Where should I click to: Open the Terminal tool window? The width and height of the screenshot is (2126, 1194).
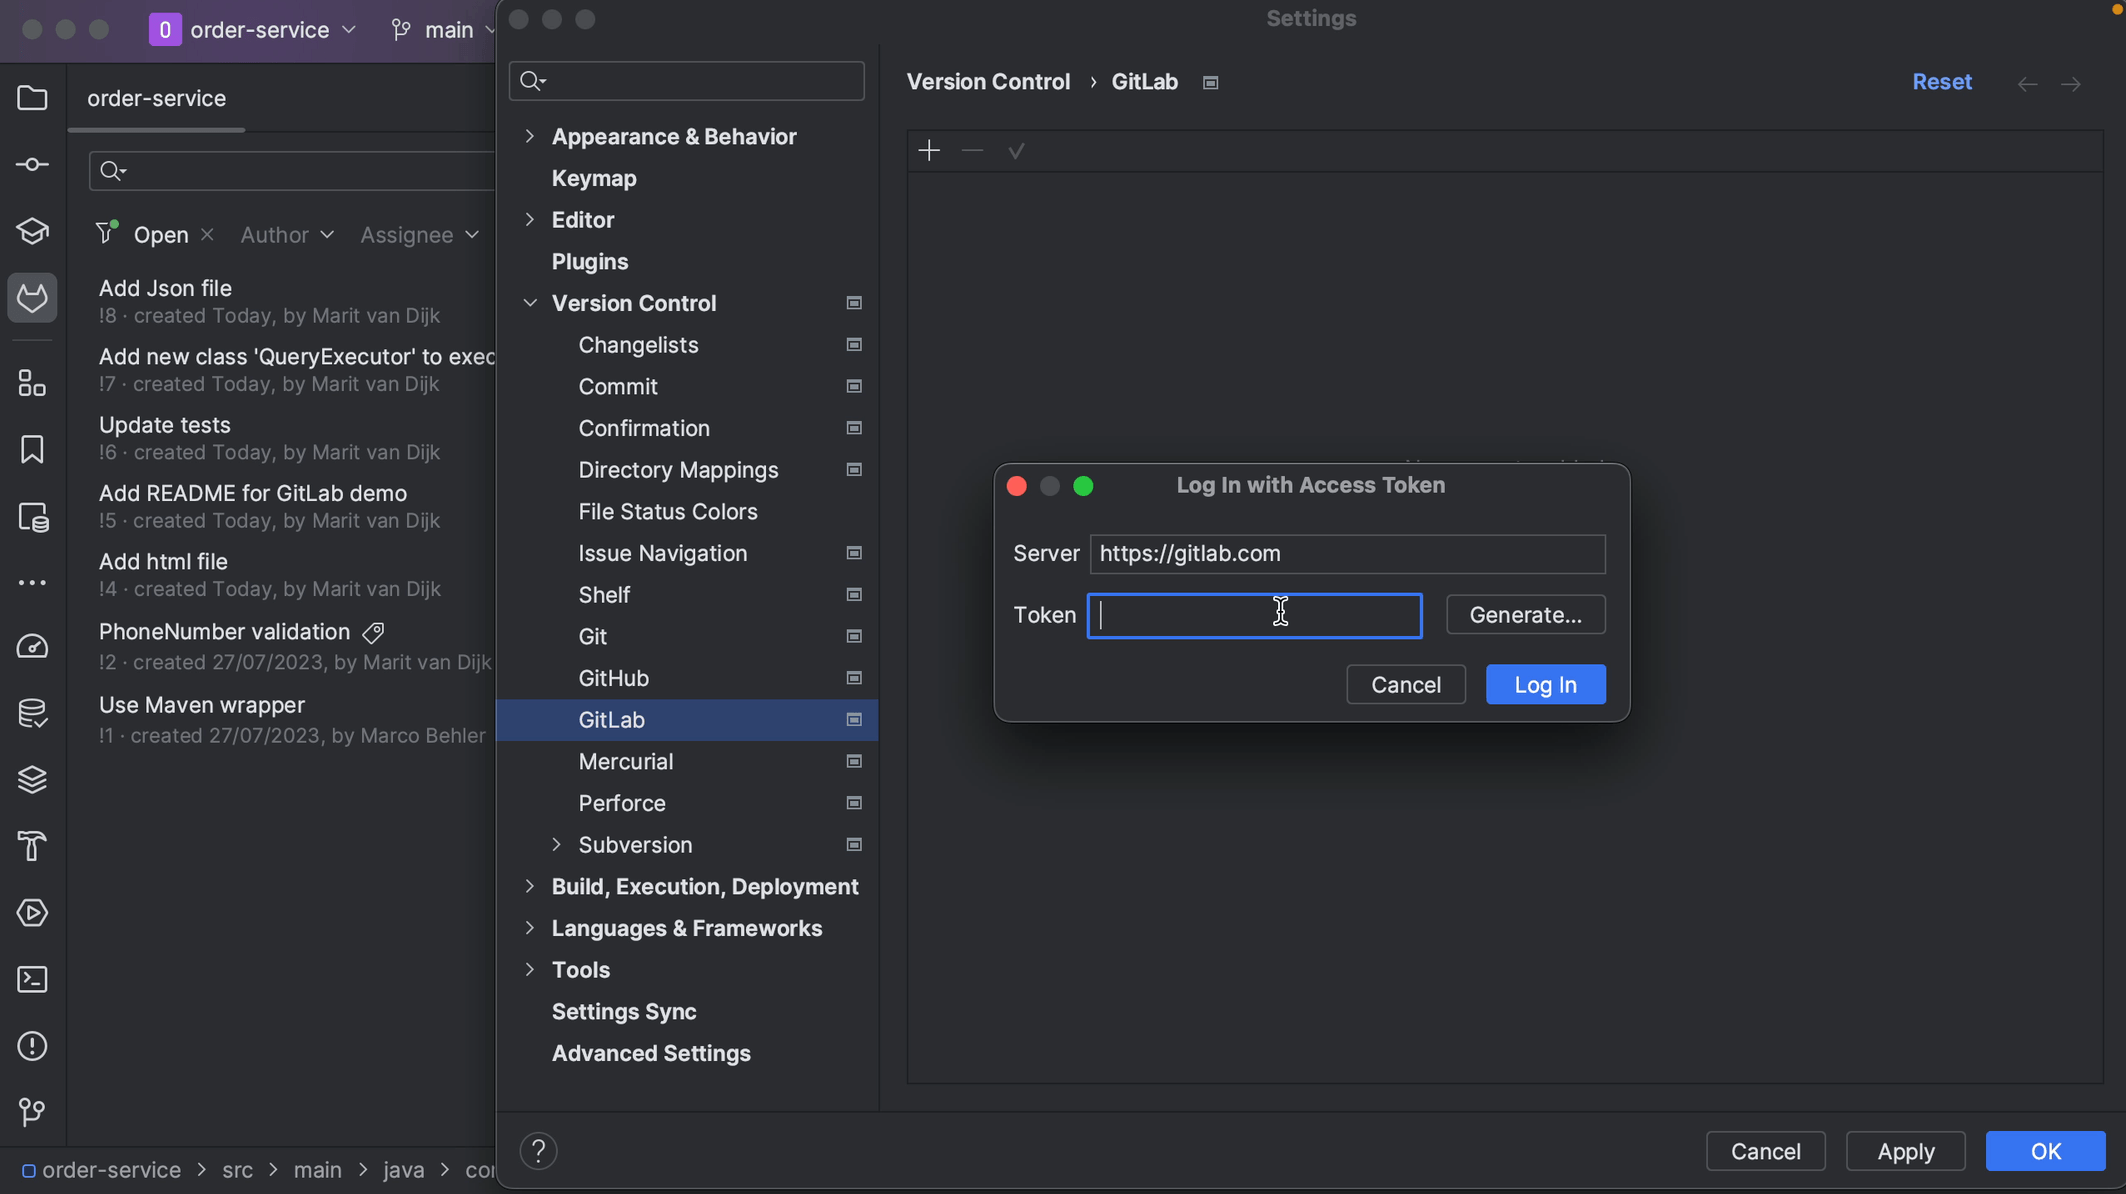click(32, 980)
